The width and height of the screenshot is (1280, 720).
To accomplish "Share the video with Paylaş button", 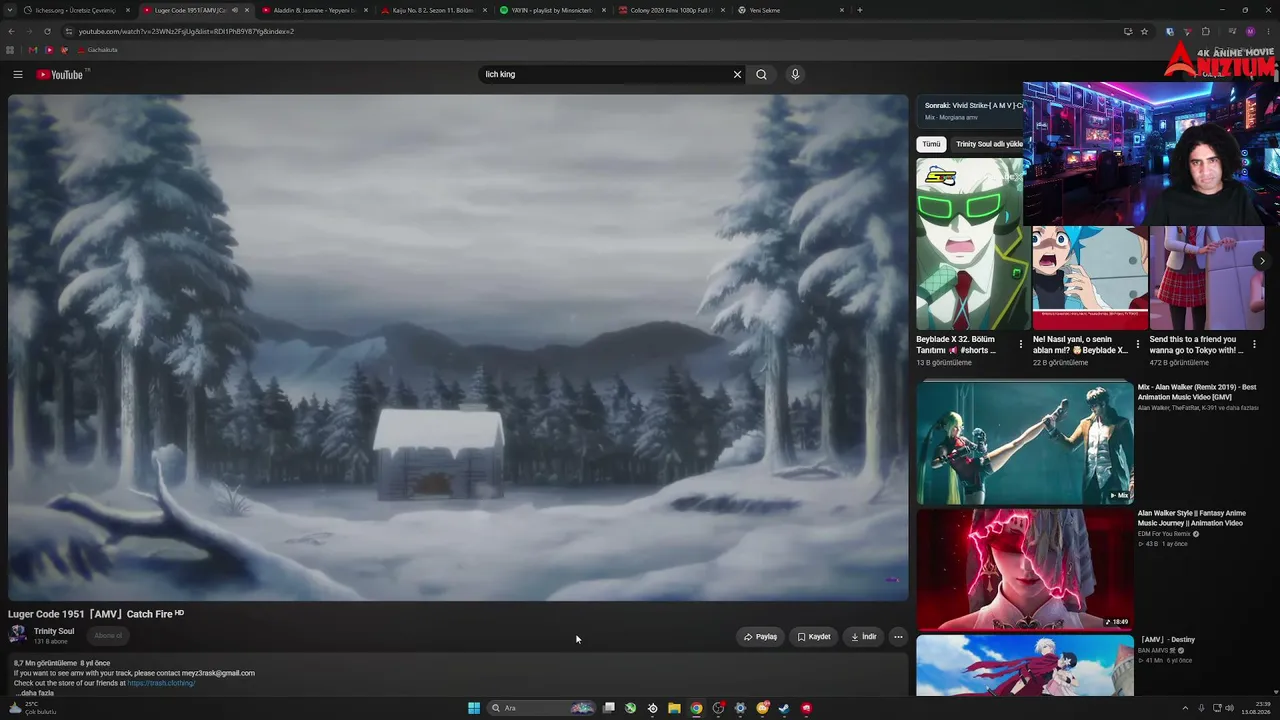I will point(760,636).
